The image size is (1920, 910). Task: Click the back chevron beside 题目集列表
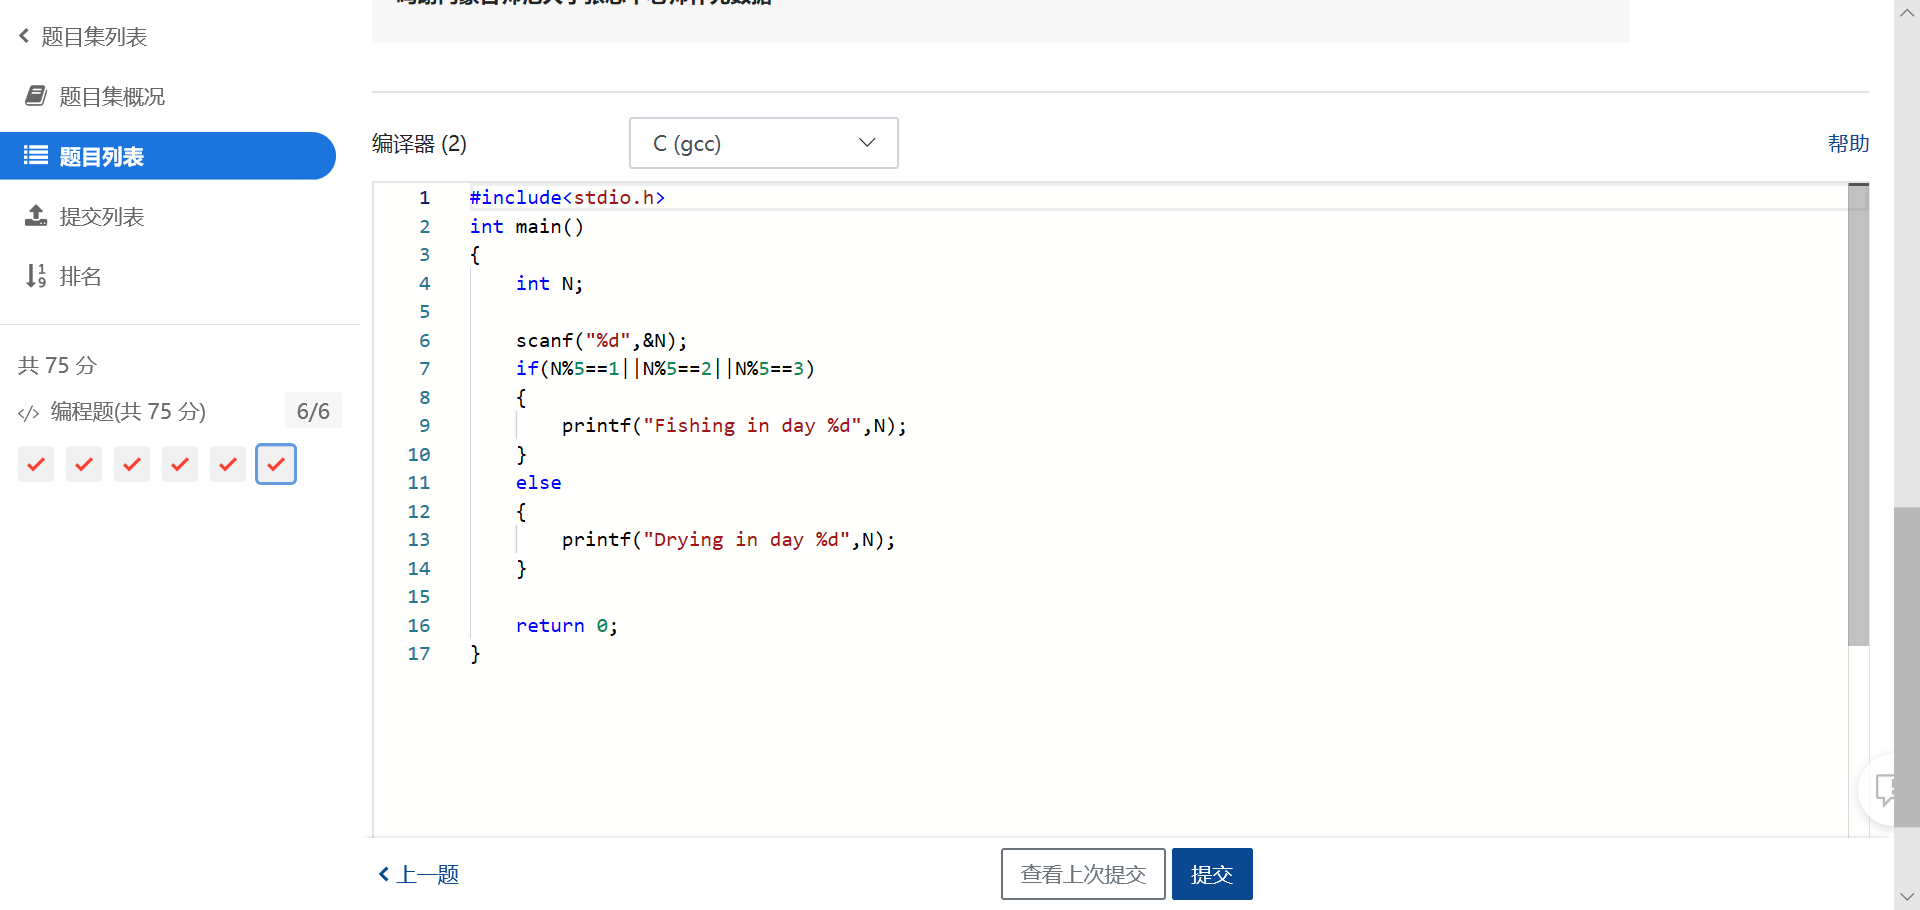(24, 36)
